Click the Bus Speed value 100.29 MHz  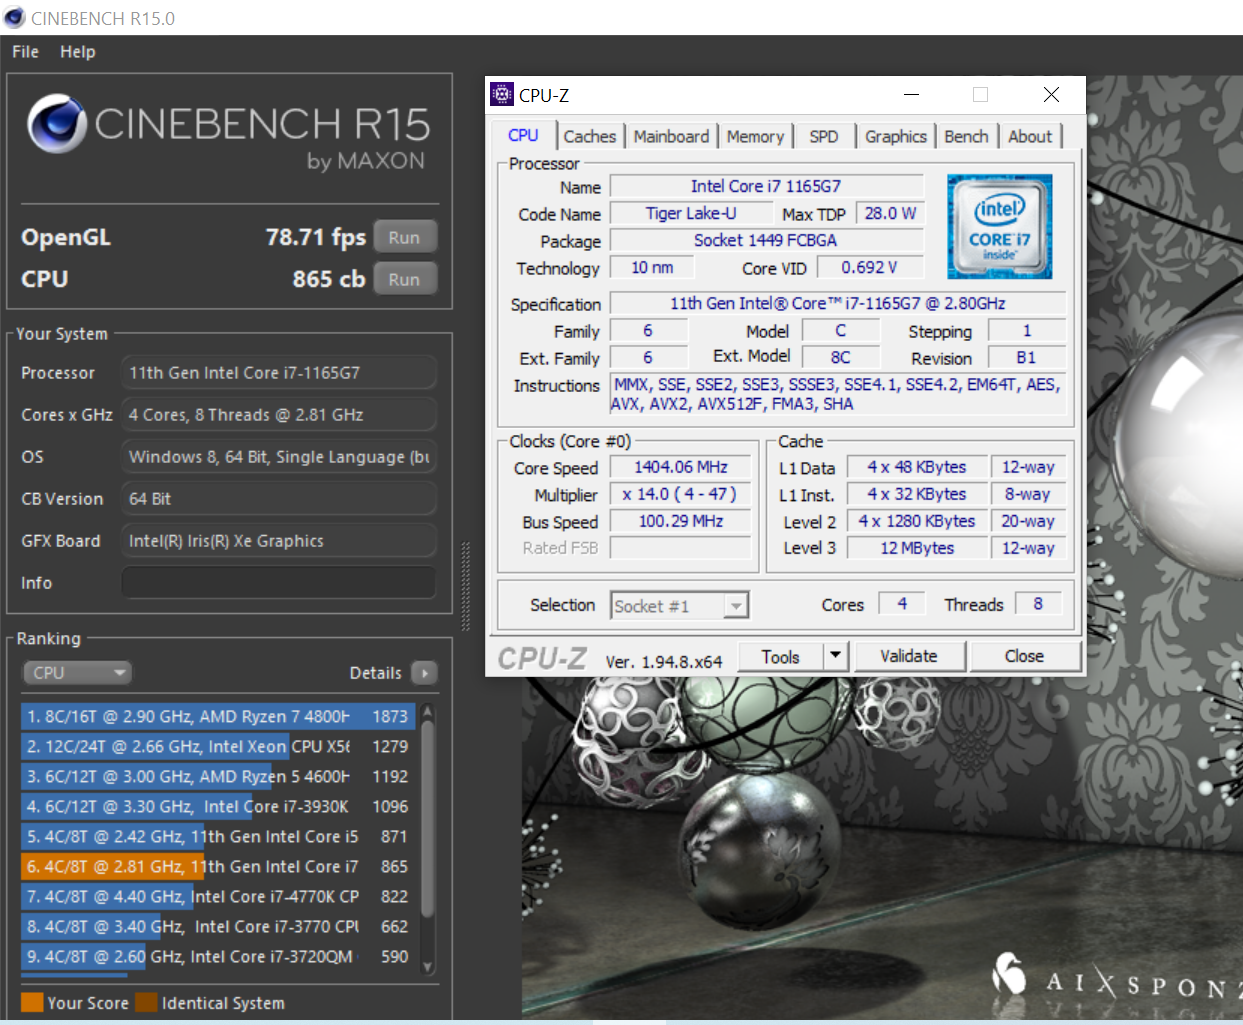pyautogui.click(x=681, y=521)
